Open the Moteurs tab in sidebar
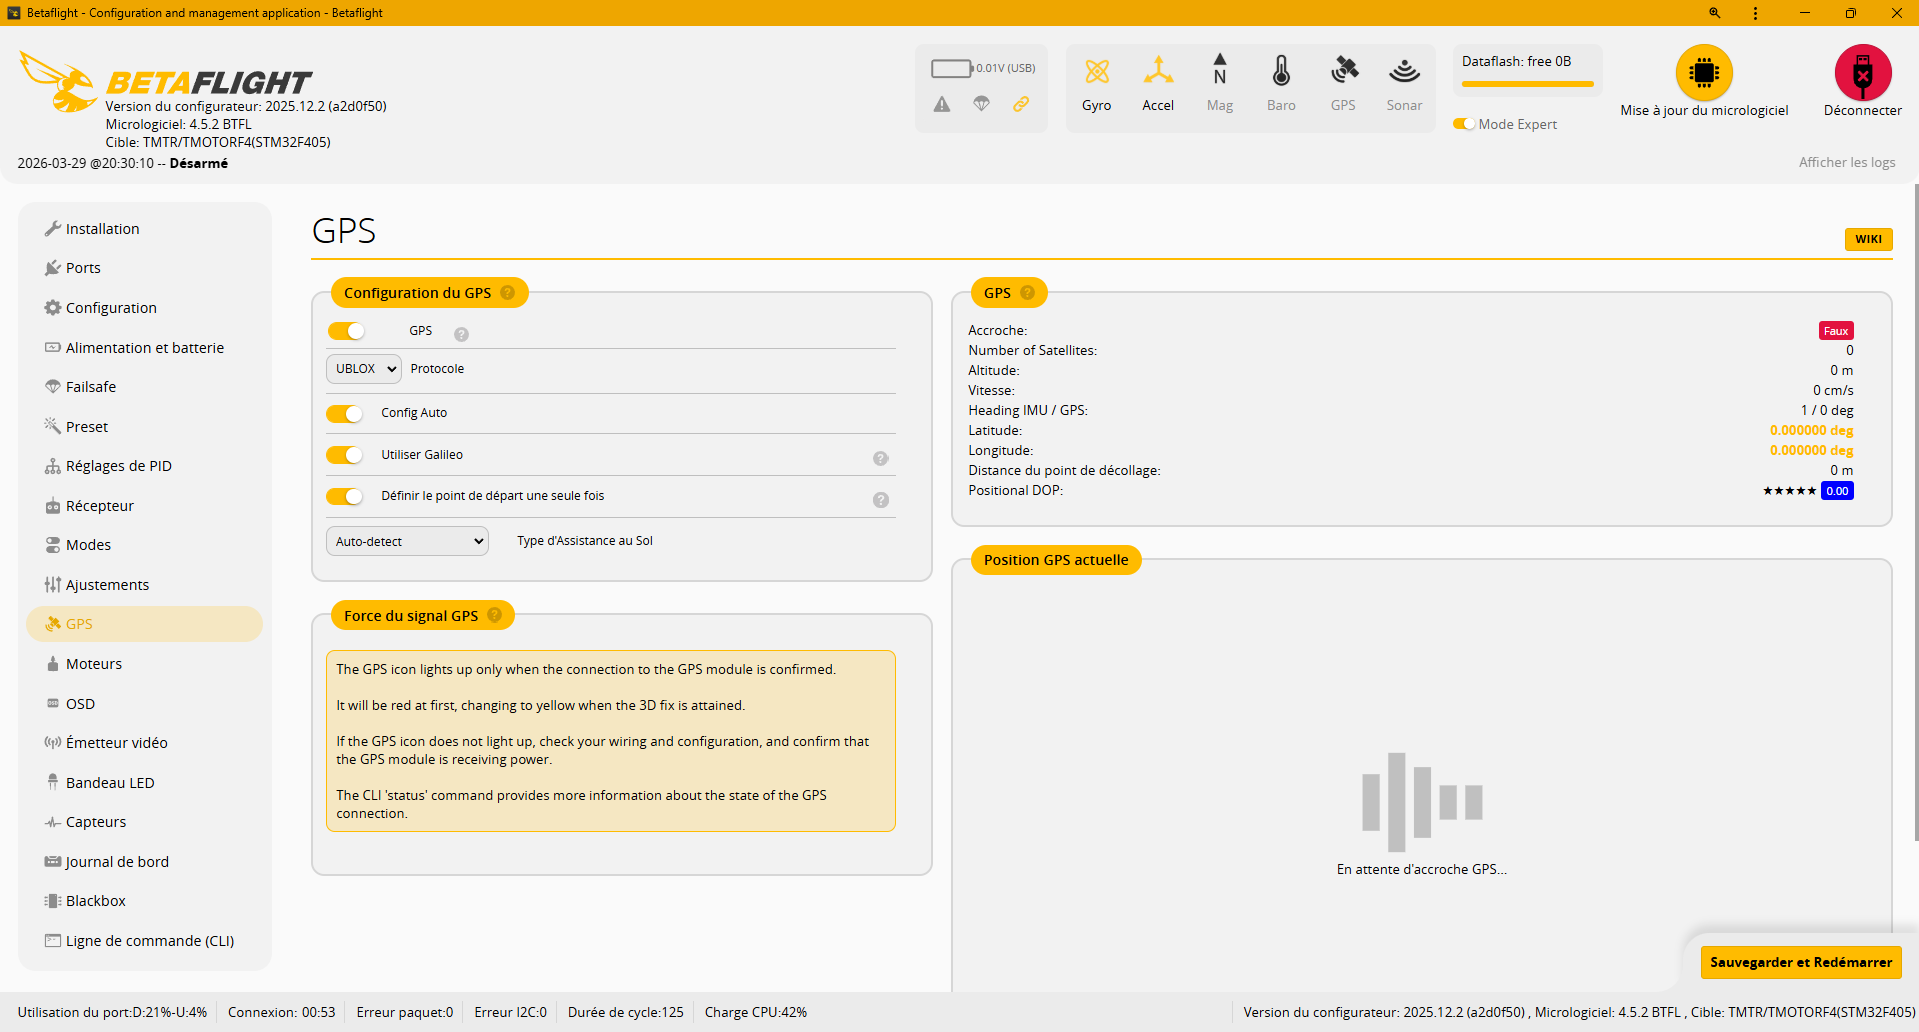The height and width of the screenshot is (1032, 1919). 94,664
